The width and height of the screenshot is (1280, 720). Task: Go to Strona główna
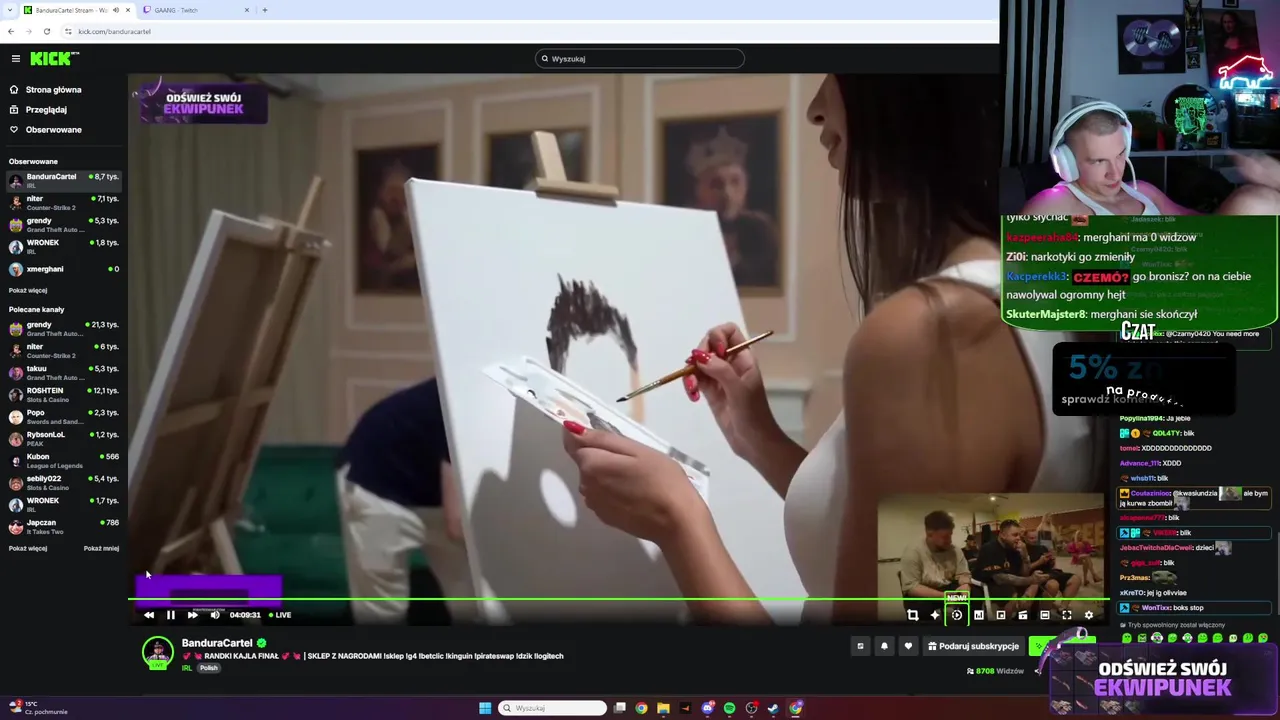tap(45, 90)
